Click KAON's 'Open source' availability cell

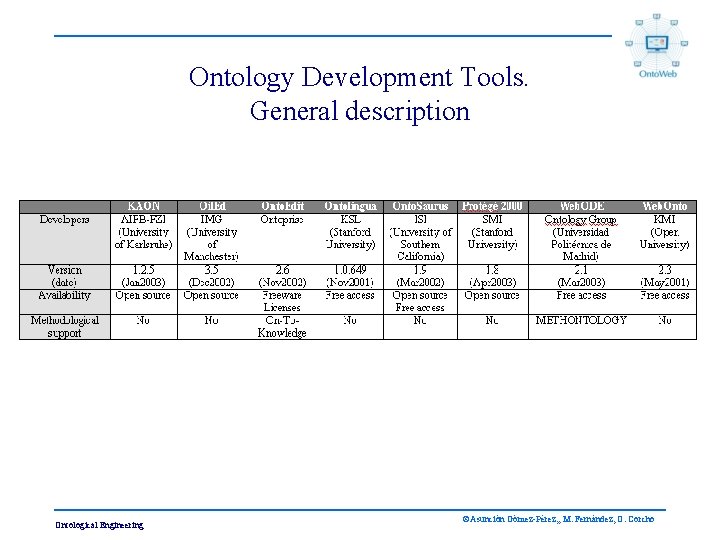click(144, 302)
